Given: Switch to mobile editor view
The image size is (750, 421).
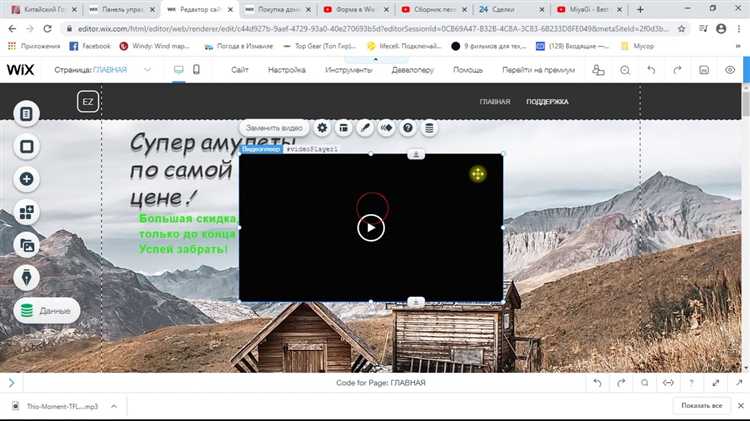Looking at the screenshot, I should coord(196,70).
